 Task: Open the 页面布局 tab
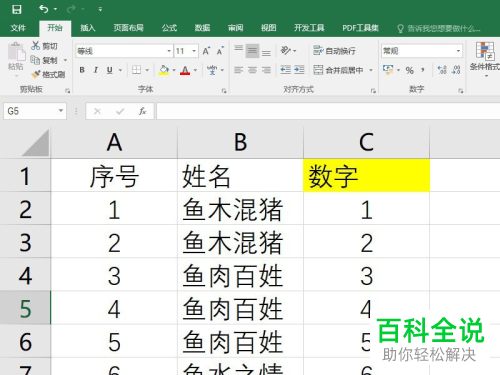[x=128, y=28]
